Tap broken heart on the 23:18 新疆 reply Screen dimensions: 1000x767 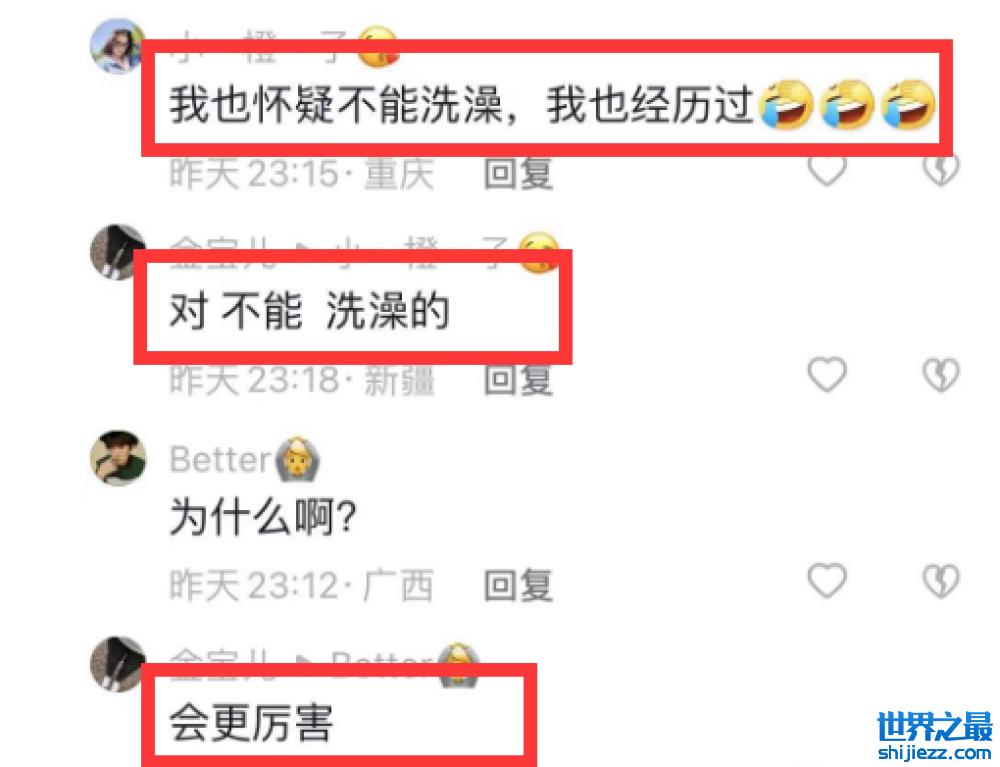[941, 374]
